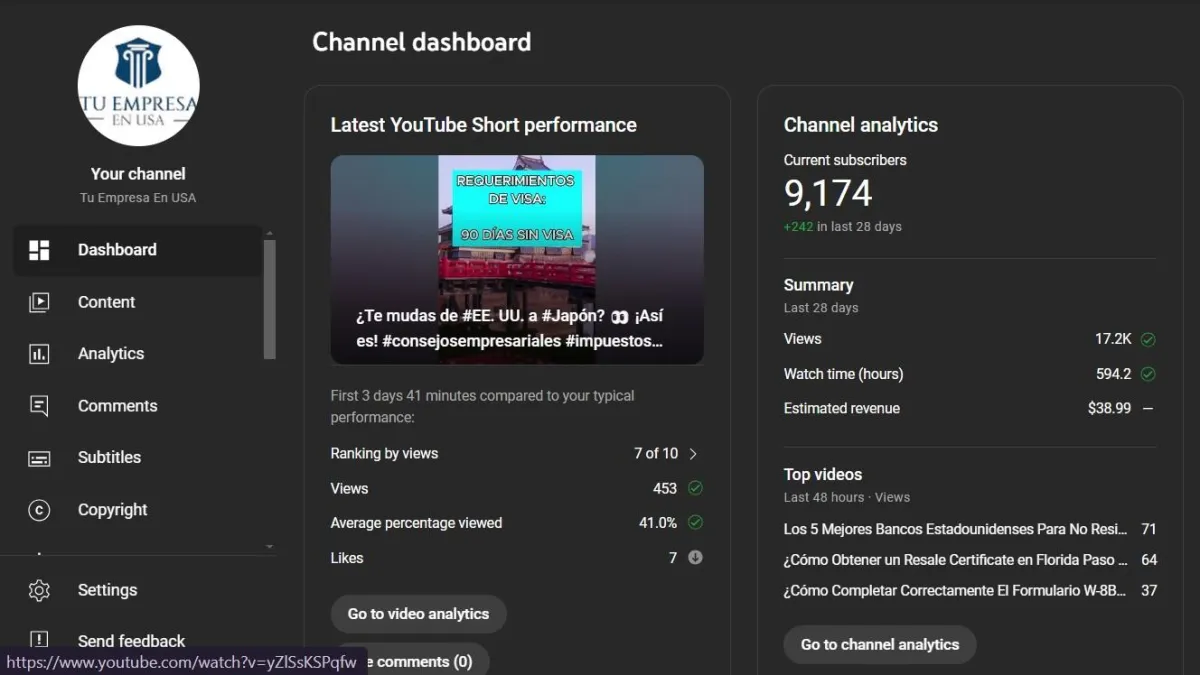Select the Subtitles caption icon
Screen dimensions: 1200x675
(x=39, y=458)
